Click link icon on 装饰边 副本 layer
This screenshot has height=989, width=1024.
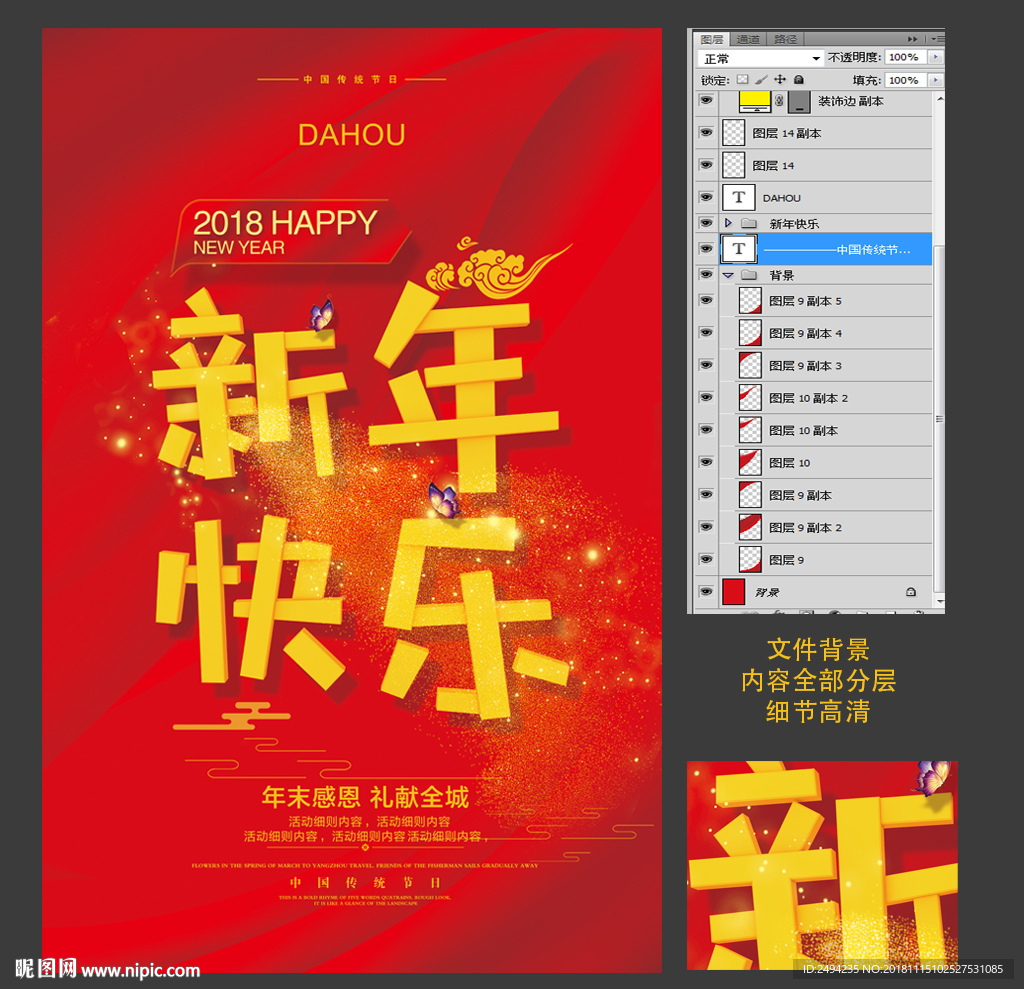[779, 101]
